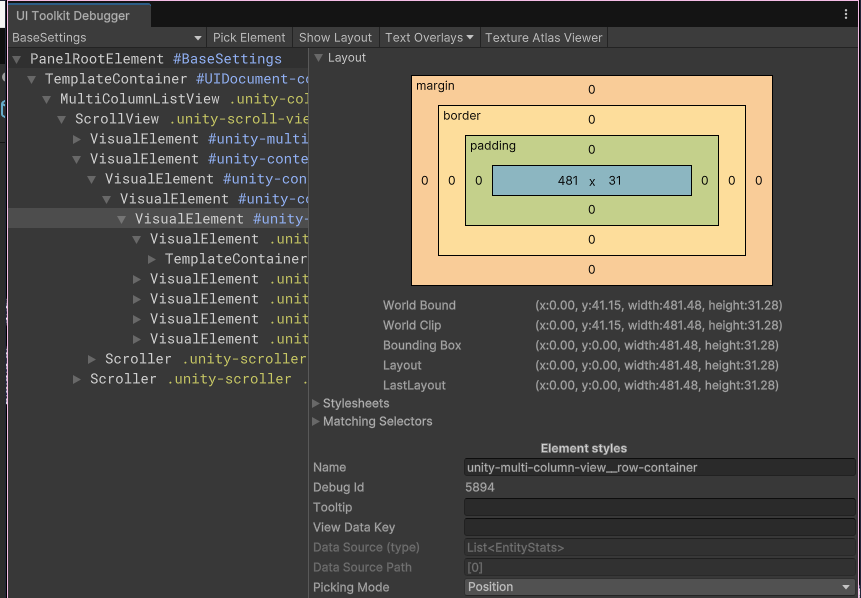Select the UI Toolkit Debugger tab
This screenshot has height=598, width=861.
coord(73,16)
